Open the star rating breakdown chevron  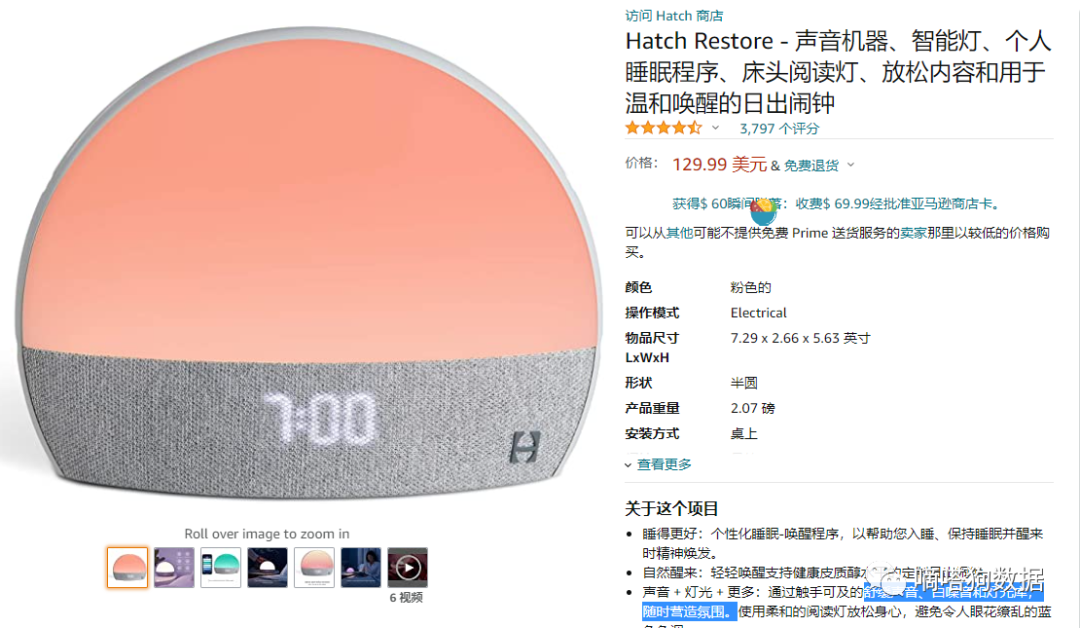coord(716,127)
